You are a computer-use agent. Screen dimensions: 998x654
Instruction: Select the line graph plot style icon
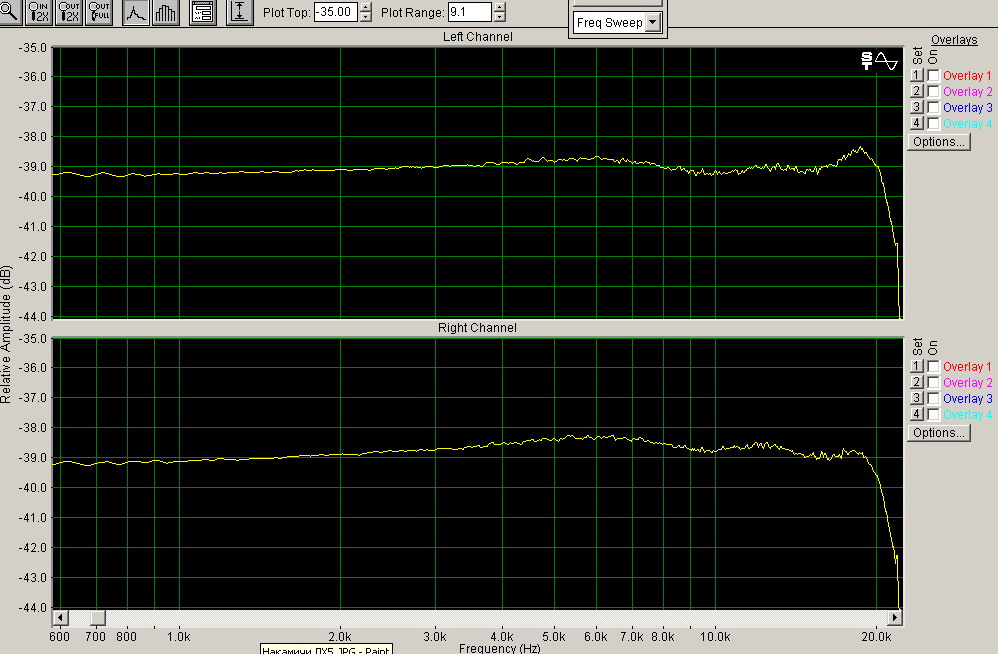click(x=136, y=13)
